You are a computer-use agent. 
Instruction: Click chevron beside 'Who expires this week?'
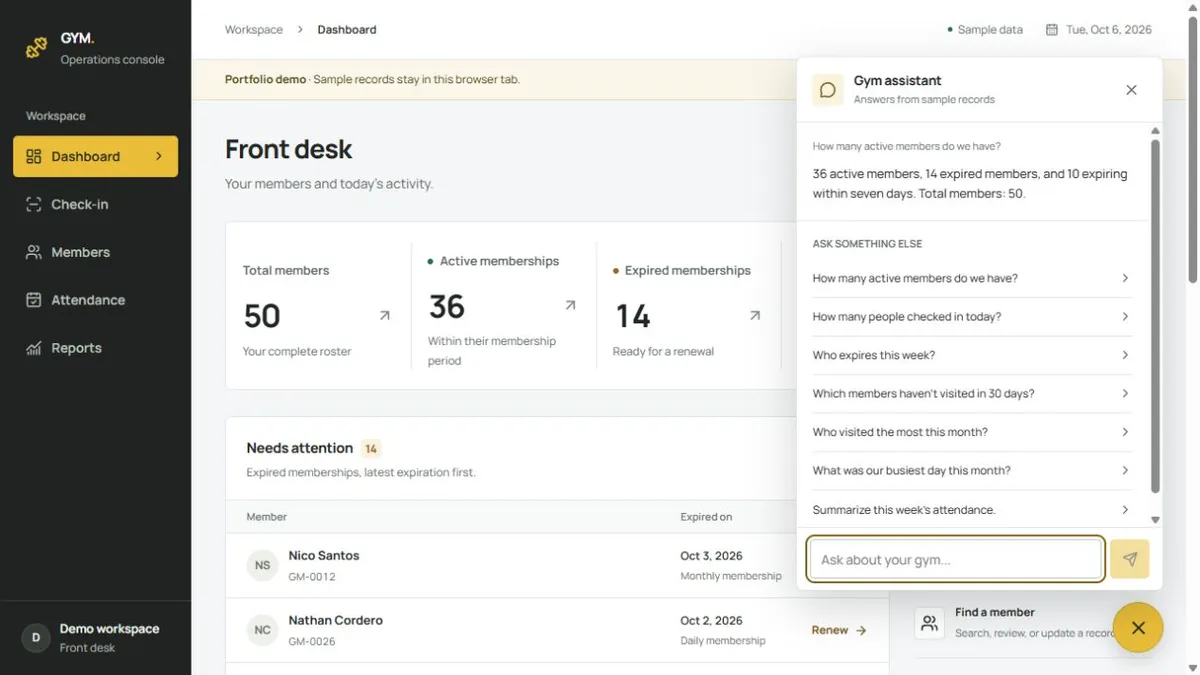tap(1125, 355)
